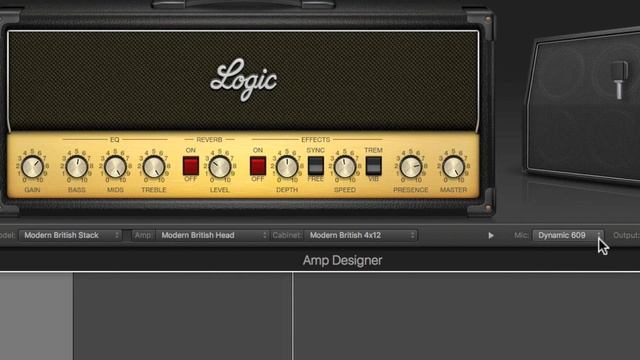Open the Cabinet dropdown Modern British 4x12
The height and width of the screenshot is (360, 640).
point(361,235)
